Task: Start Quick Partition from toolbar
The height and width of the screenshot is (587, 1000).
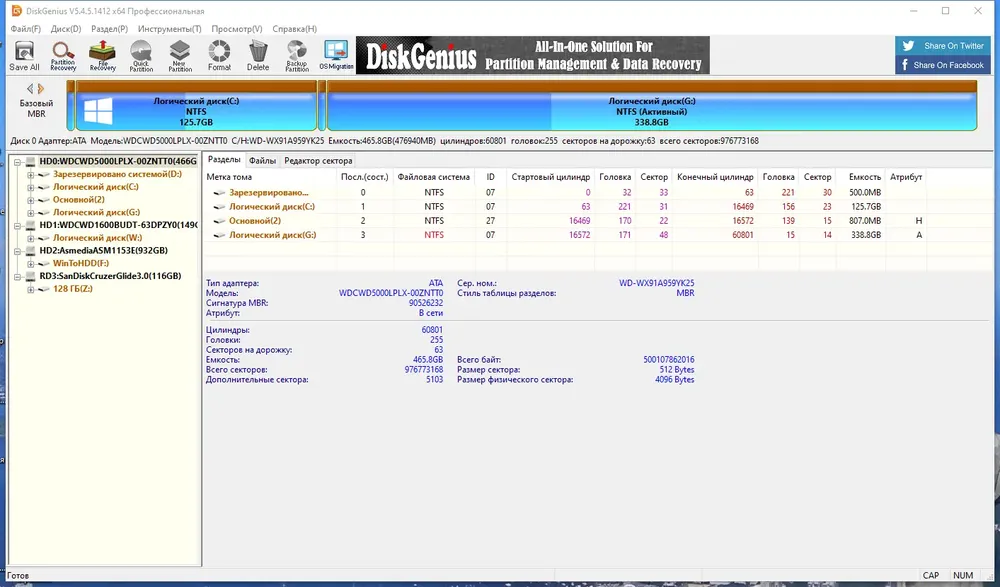Action: [141, 56]
